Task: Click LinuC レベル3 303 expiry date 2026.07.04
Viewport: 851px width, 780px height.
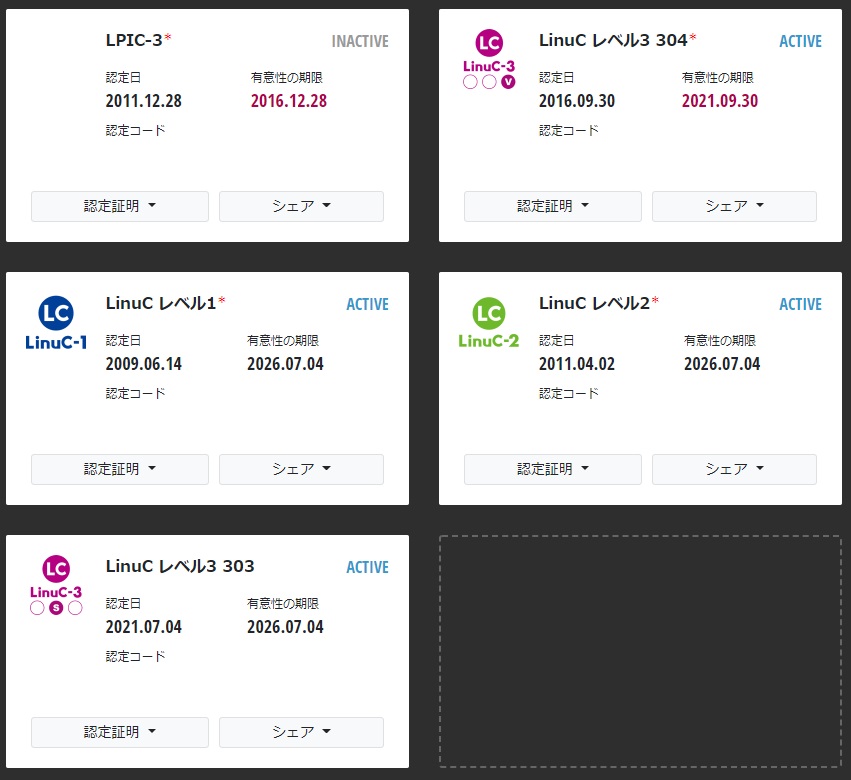Action: 285,627
